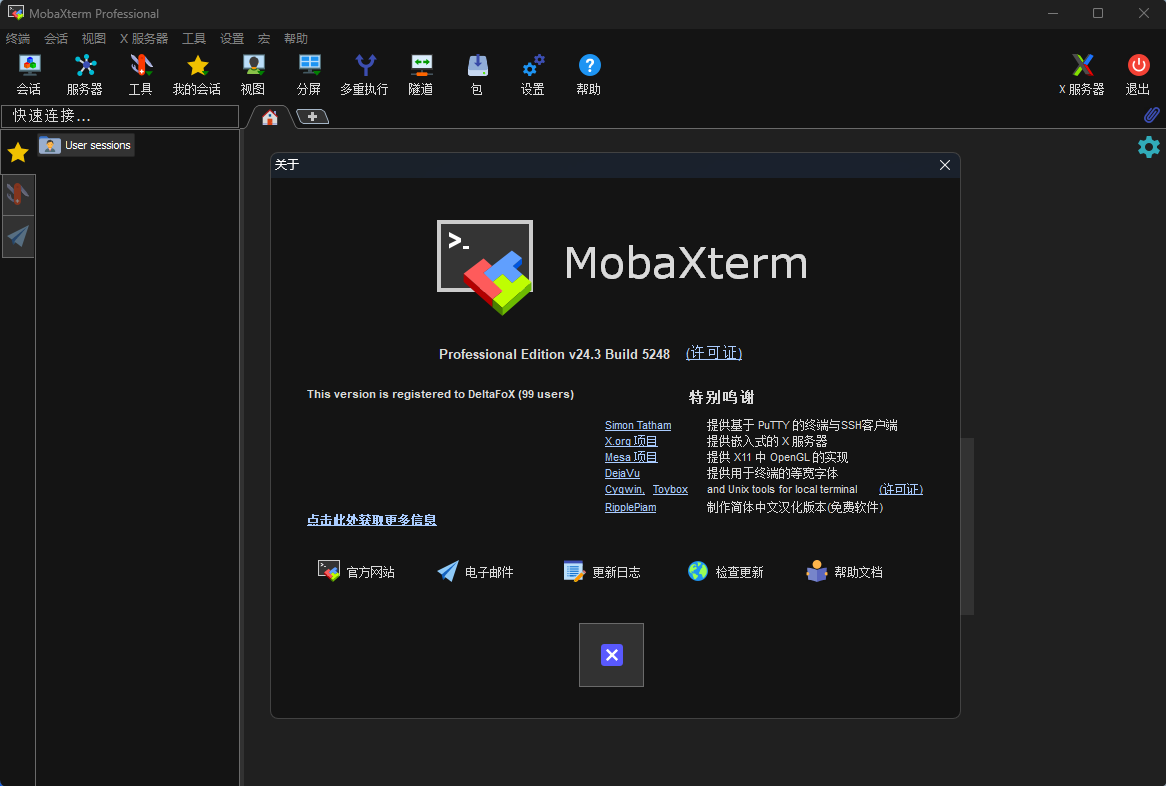This screenshot has height=786, width=1166.
Task: Open the 更新日志 changelog button
Action: click(x=602, y=572)
